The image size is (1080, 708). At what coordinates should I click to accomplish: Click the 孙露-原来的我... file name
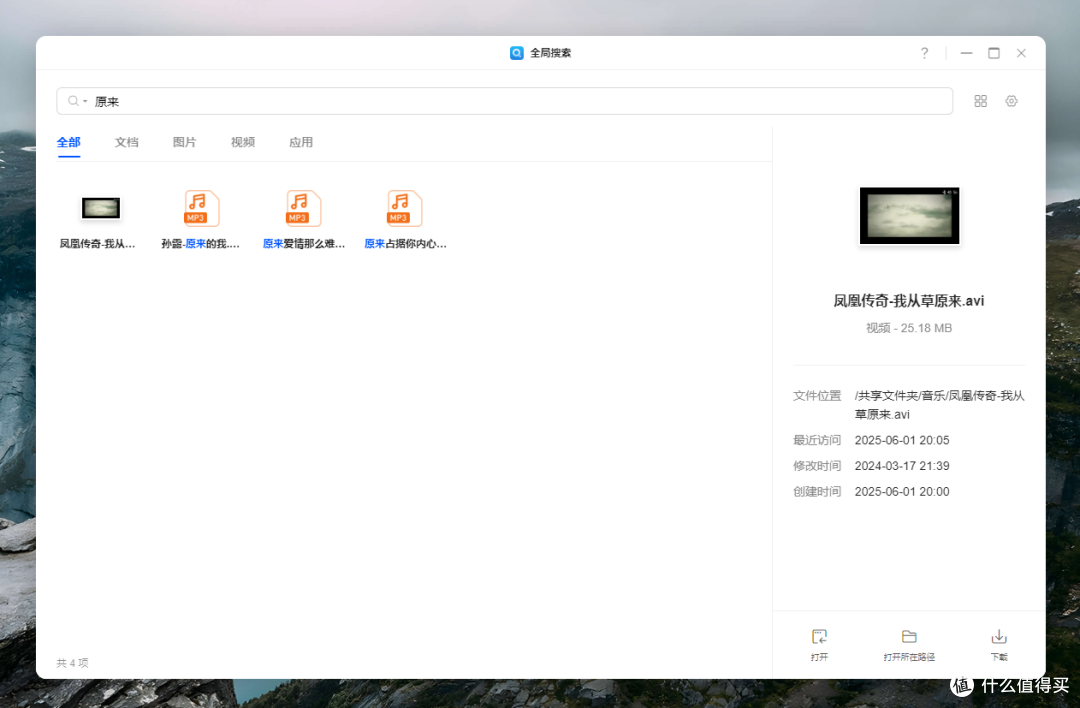pyautogui.click(x=200, y=244)
